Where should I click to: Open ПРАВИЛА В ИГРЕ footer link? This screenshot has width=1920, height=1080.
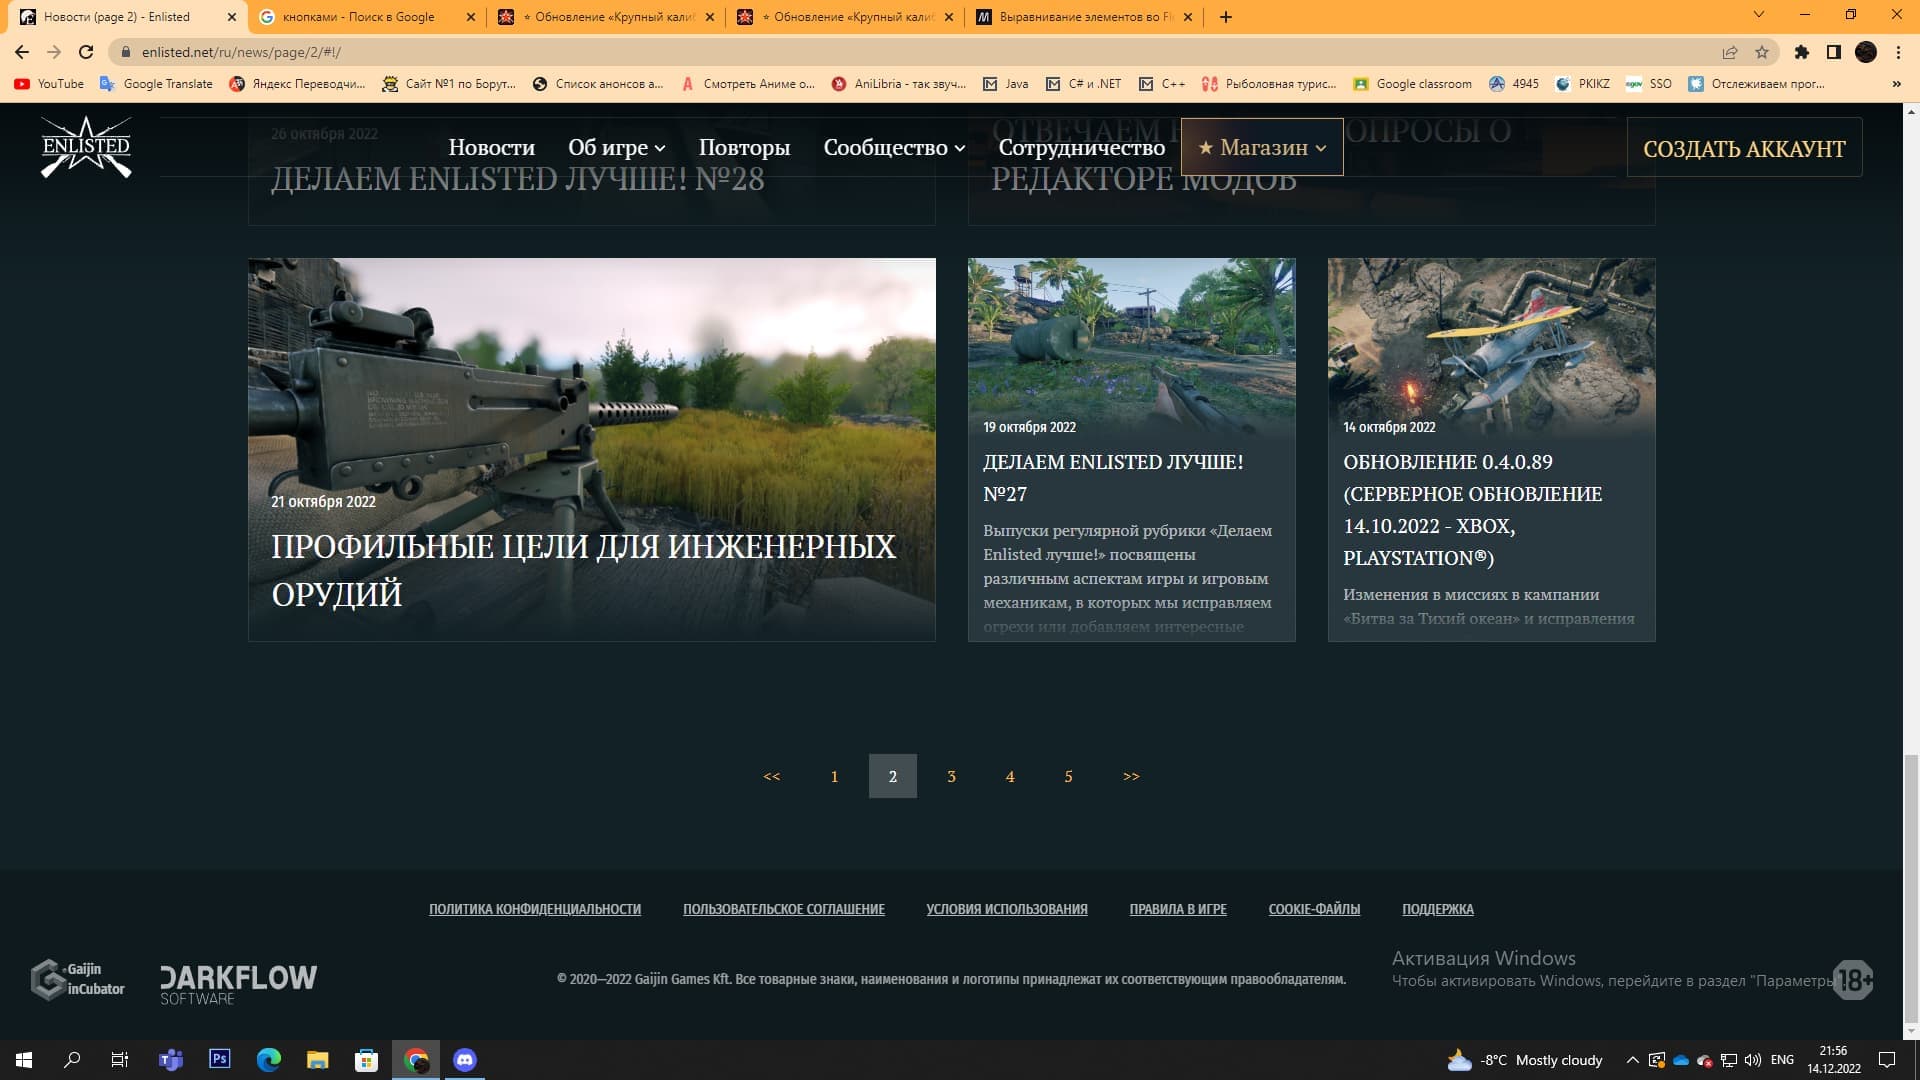point(1178,909)
